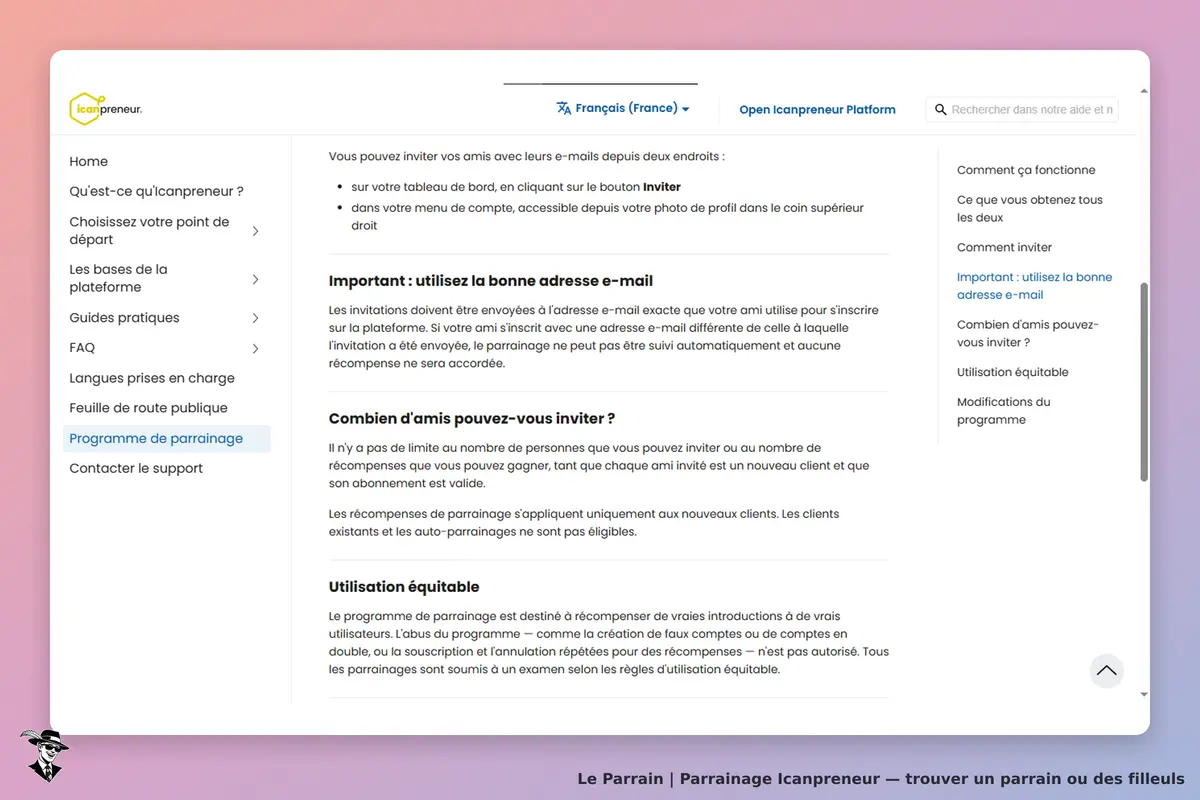Jump to 'Comment inviter' section
The image size is (1200, 800).
[x=1004, y=247]
